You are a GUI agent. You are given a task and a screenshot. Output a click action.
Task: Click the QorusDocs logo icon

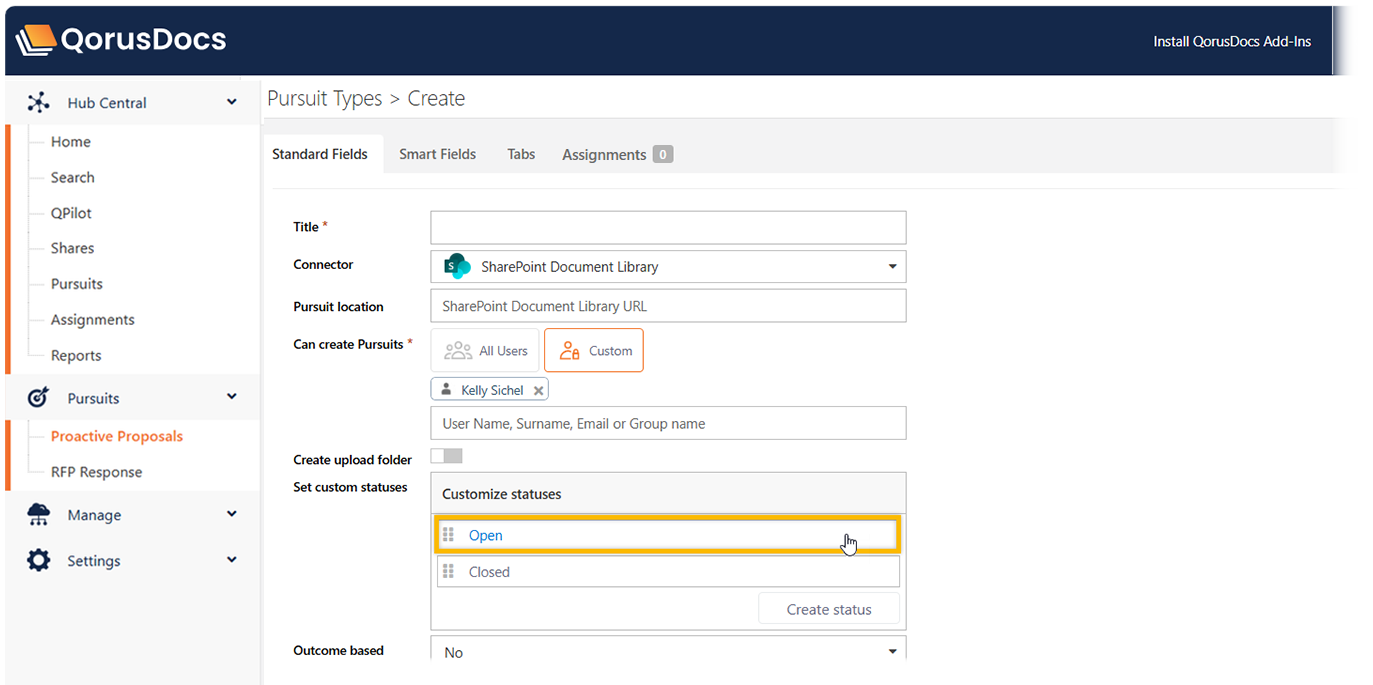tap(36, 41)
